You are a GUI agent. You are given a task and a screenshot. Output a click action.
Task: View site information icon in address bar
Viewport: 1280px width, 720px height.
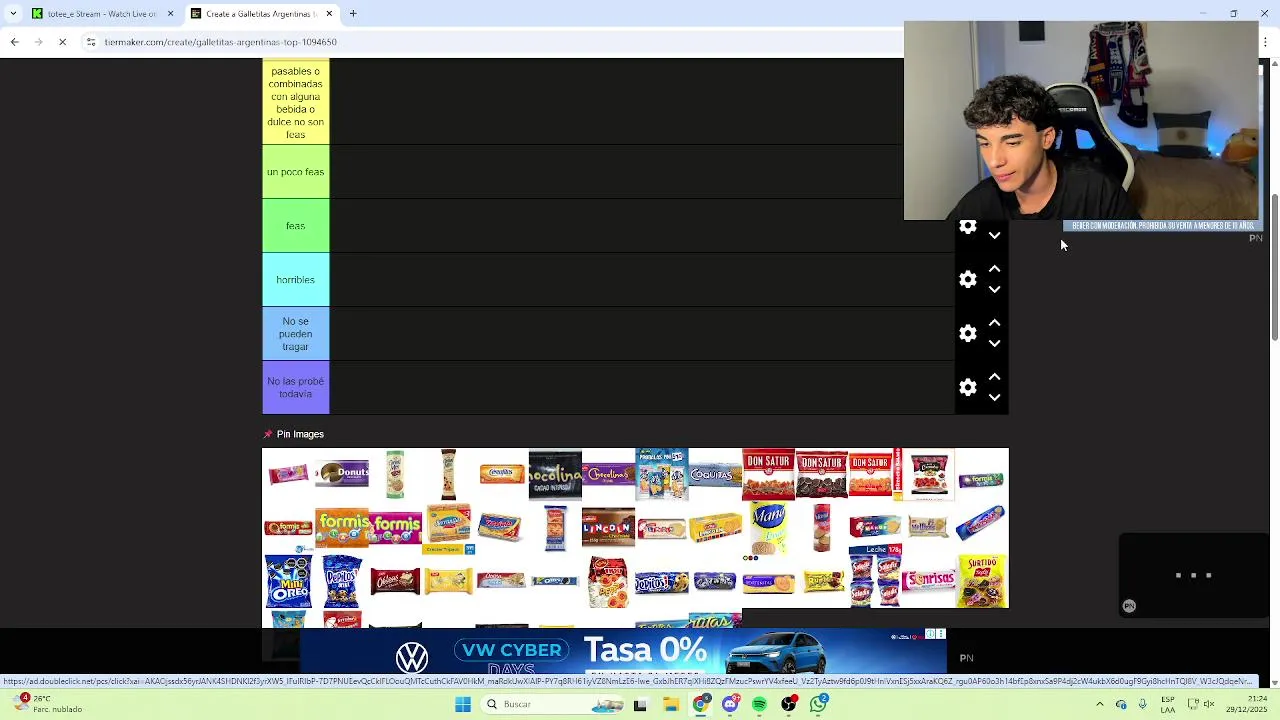[x=91, y=42]
